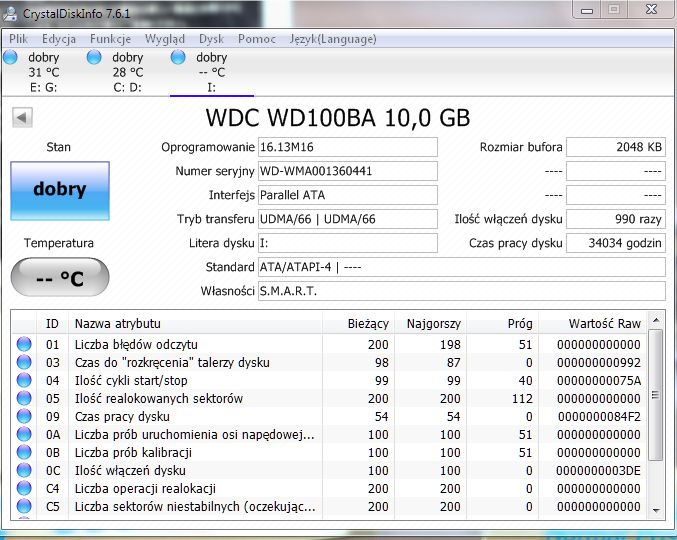
Task: Click the Własności field S.M.A.R.T.
Action: [462, 291]
